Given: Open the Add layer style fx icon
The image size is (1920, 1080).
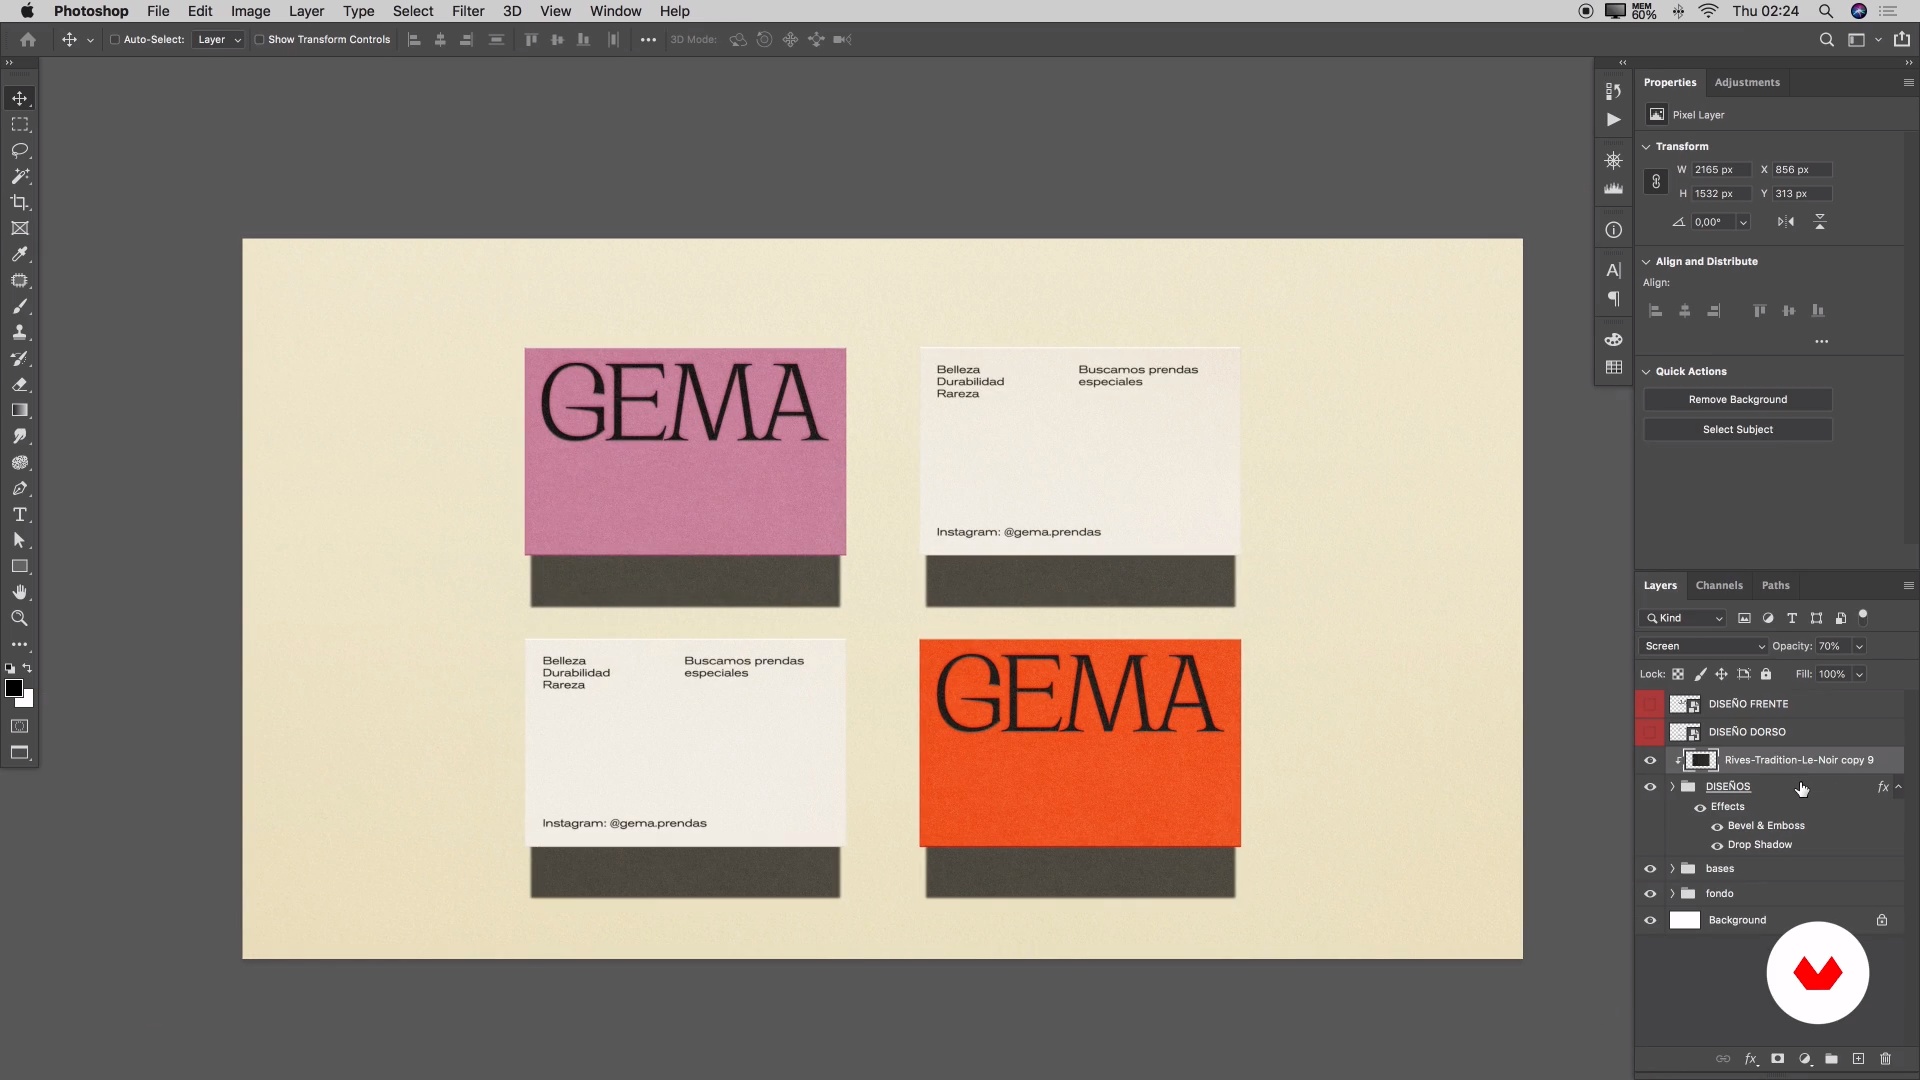Looking at the screenshot, I should click(x=1751, y=1059).
